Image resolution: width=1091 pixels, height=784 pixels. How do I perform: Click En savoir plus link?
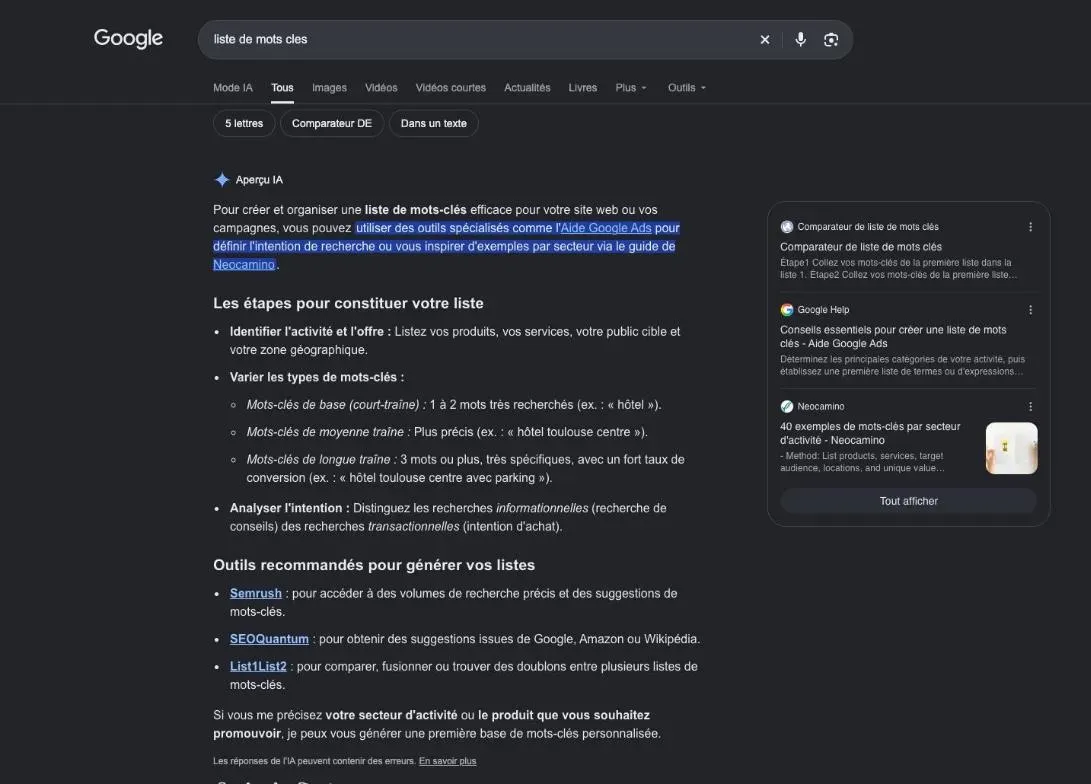click(x=447, y=761)
